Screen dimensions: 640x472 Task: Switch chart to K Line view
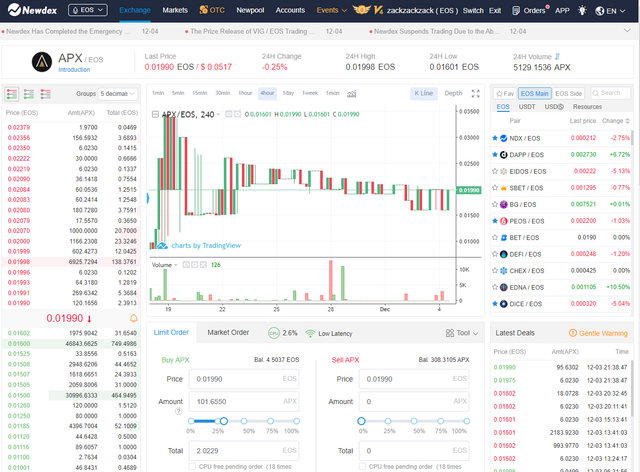(x=424, y=93)
